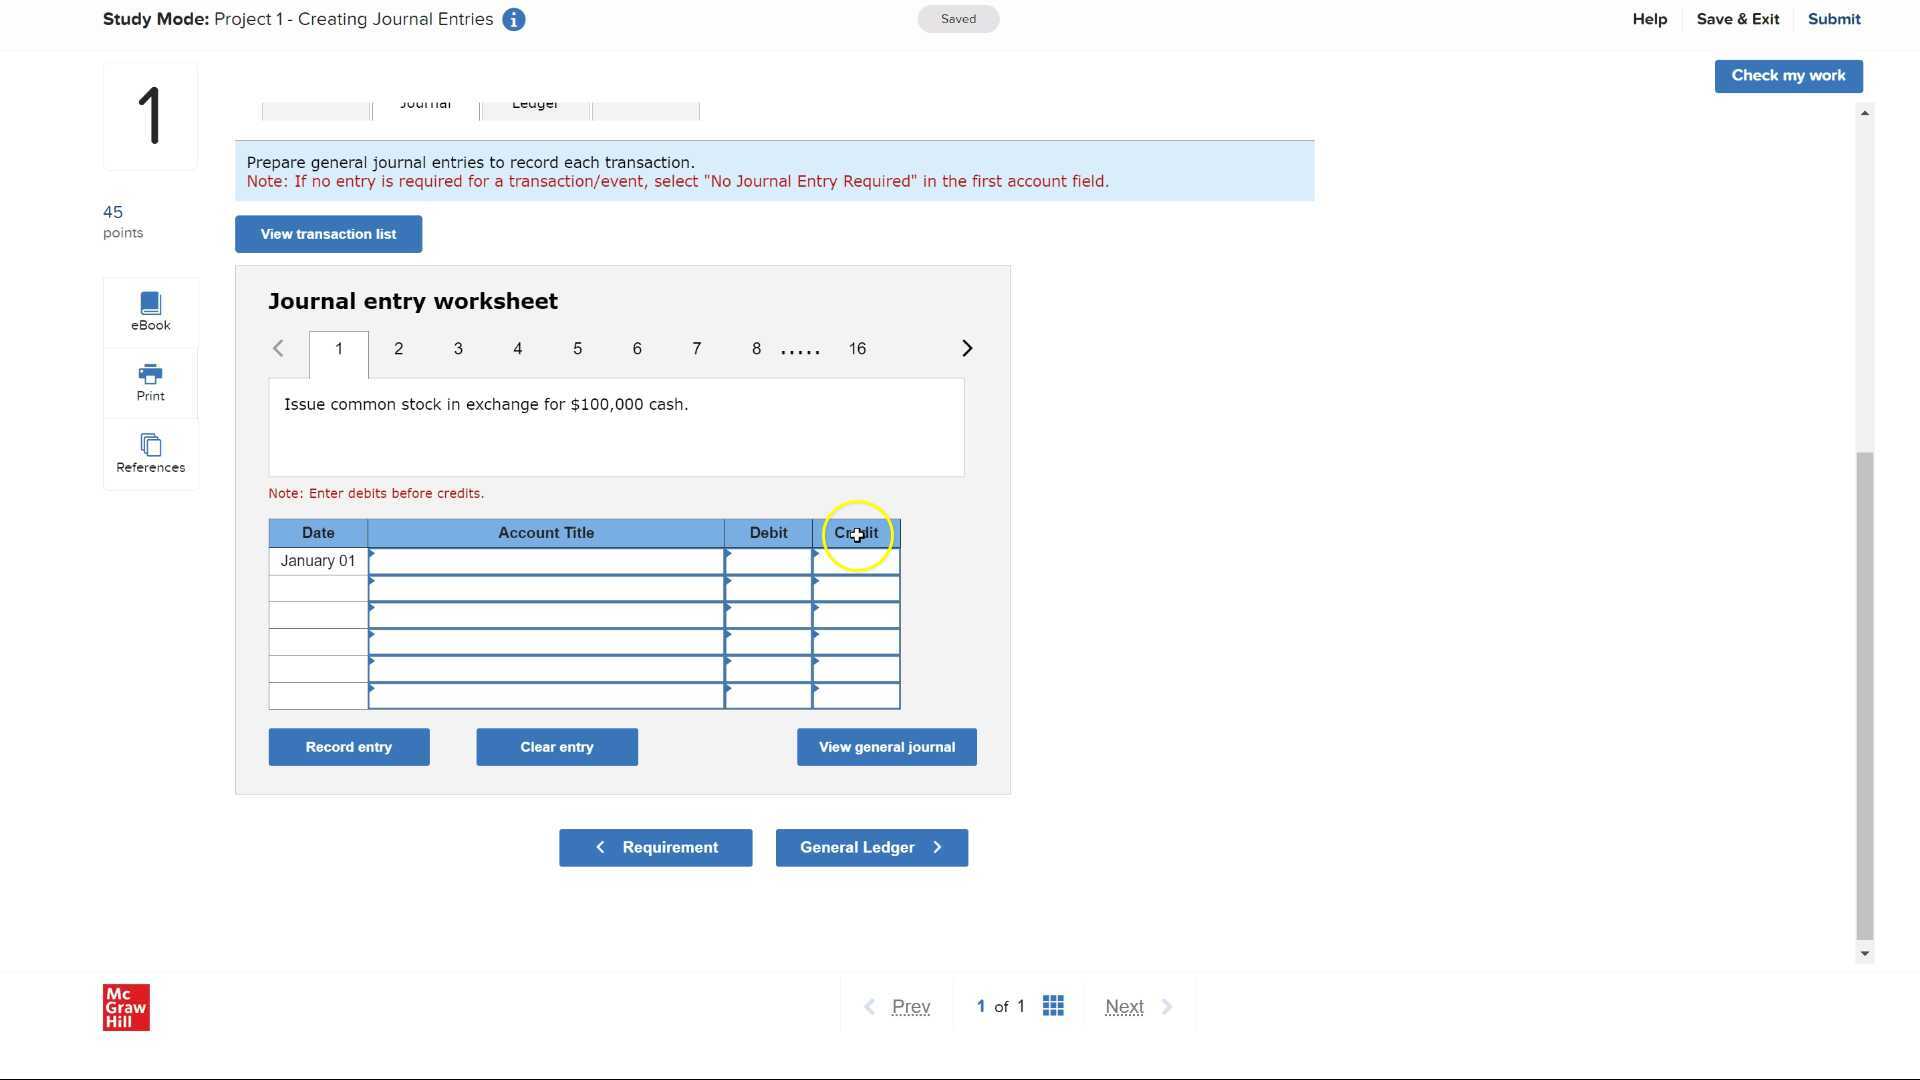Screen dimensions: 1920x1080
Task: Click the McGraw Hill logo
Action: pos(126,1007)
